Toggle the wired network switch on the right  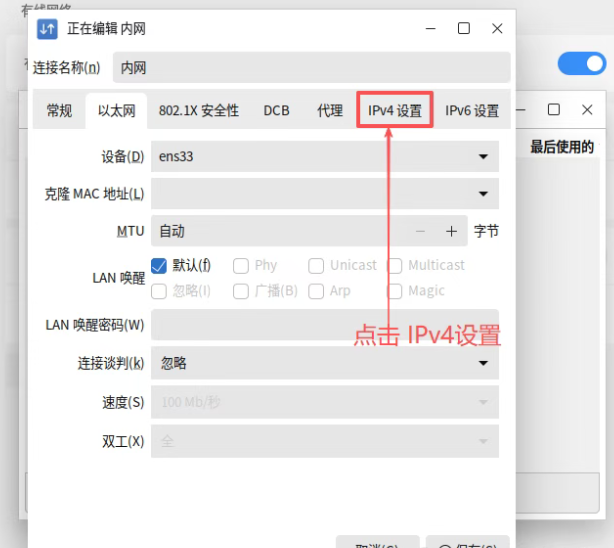tap(581, 64)
